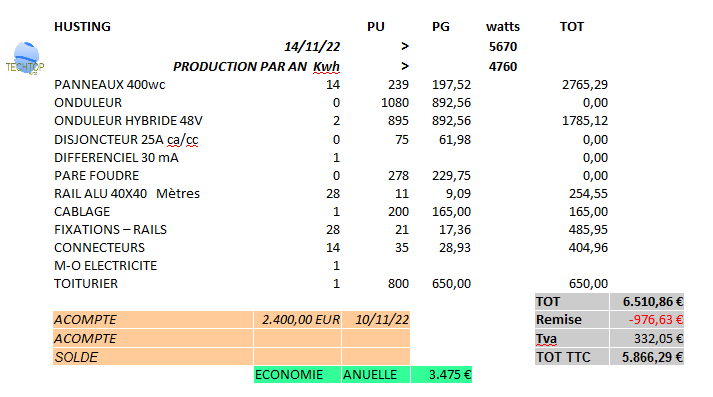Click the CONNECTEURS row label
713x397 pixels.
[x=99, y=247]
